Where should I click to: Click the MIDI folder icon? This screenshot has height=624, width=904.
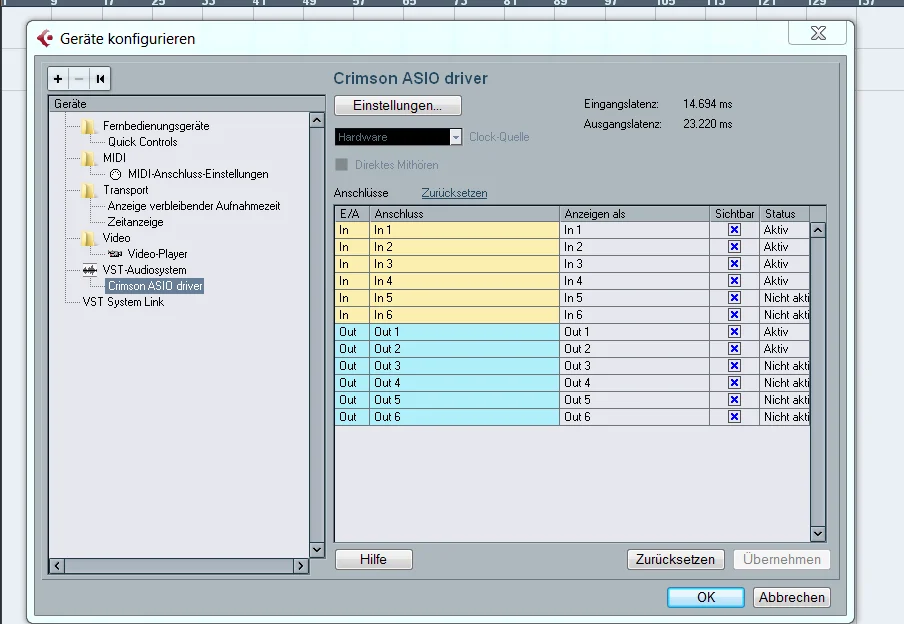90,158
